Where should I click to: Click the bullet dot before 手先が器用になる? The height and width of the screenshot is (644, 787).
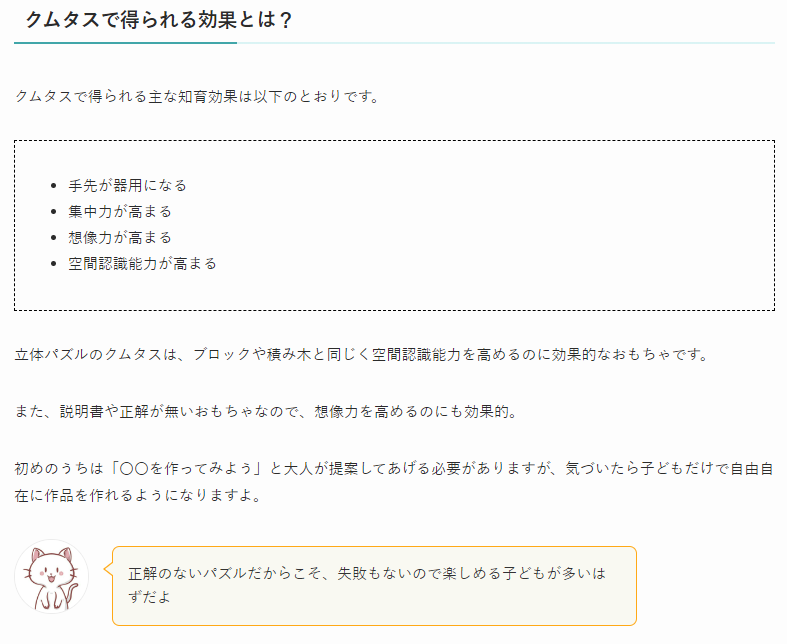(54, 186)
